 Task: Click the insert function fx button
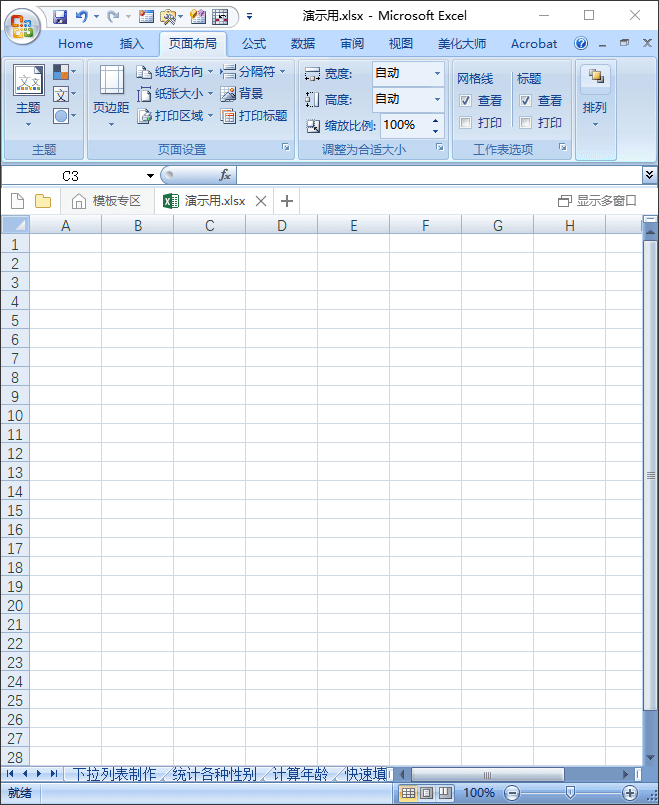click(225, 176)
